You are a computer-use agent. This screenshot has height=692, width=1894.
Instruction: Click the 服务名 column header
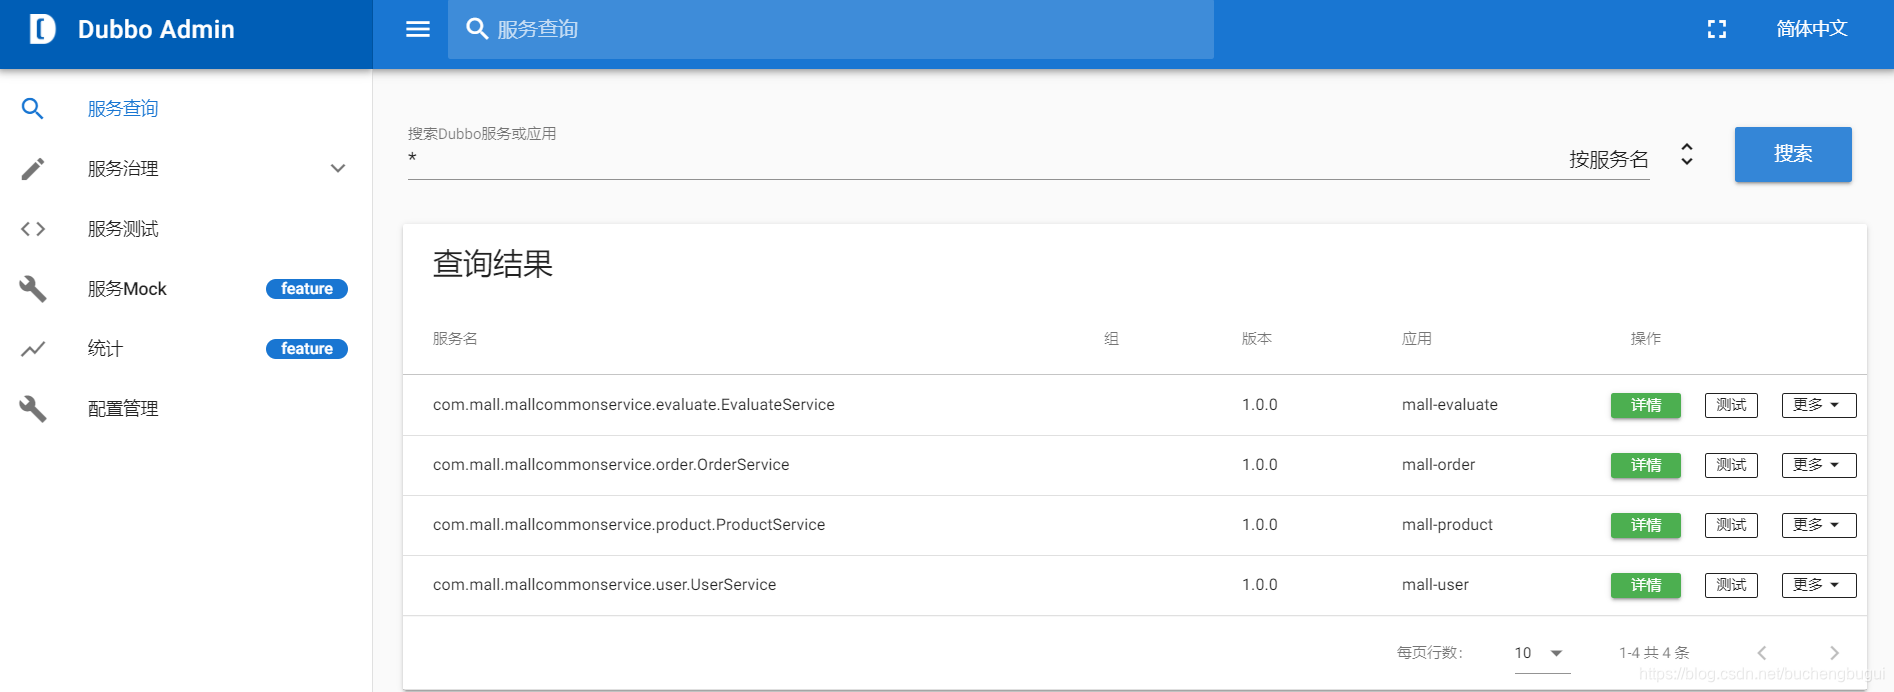[x=455, y=339]
